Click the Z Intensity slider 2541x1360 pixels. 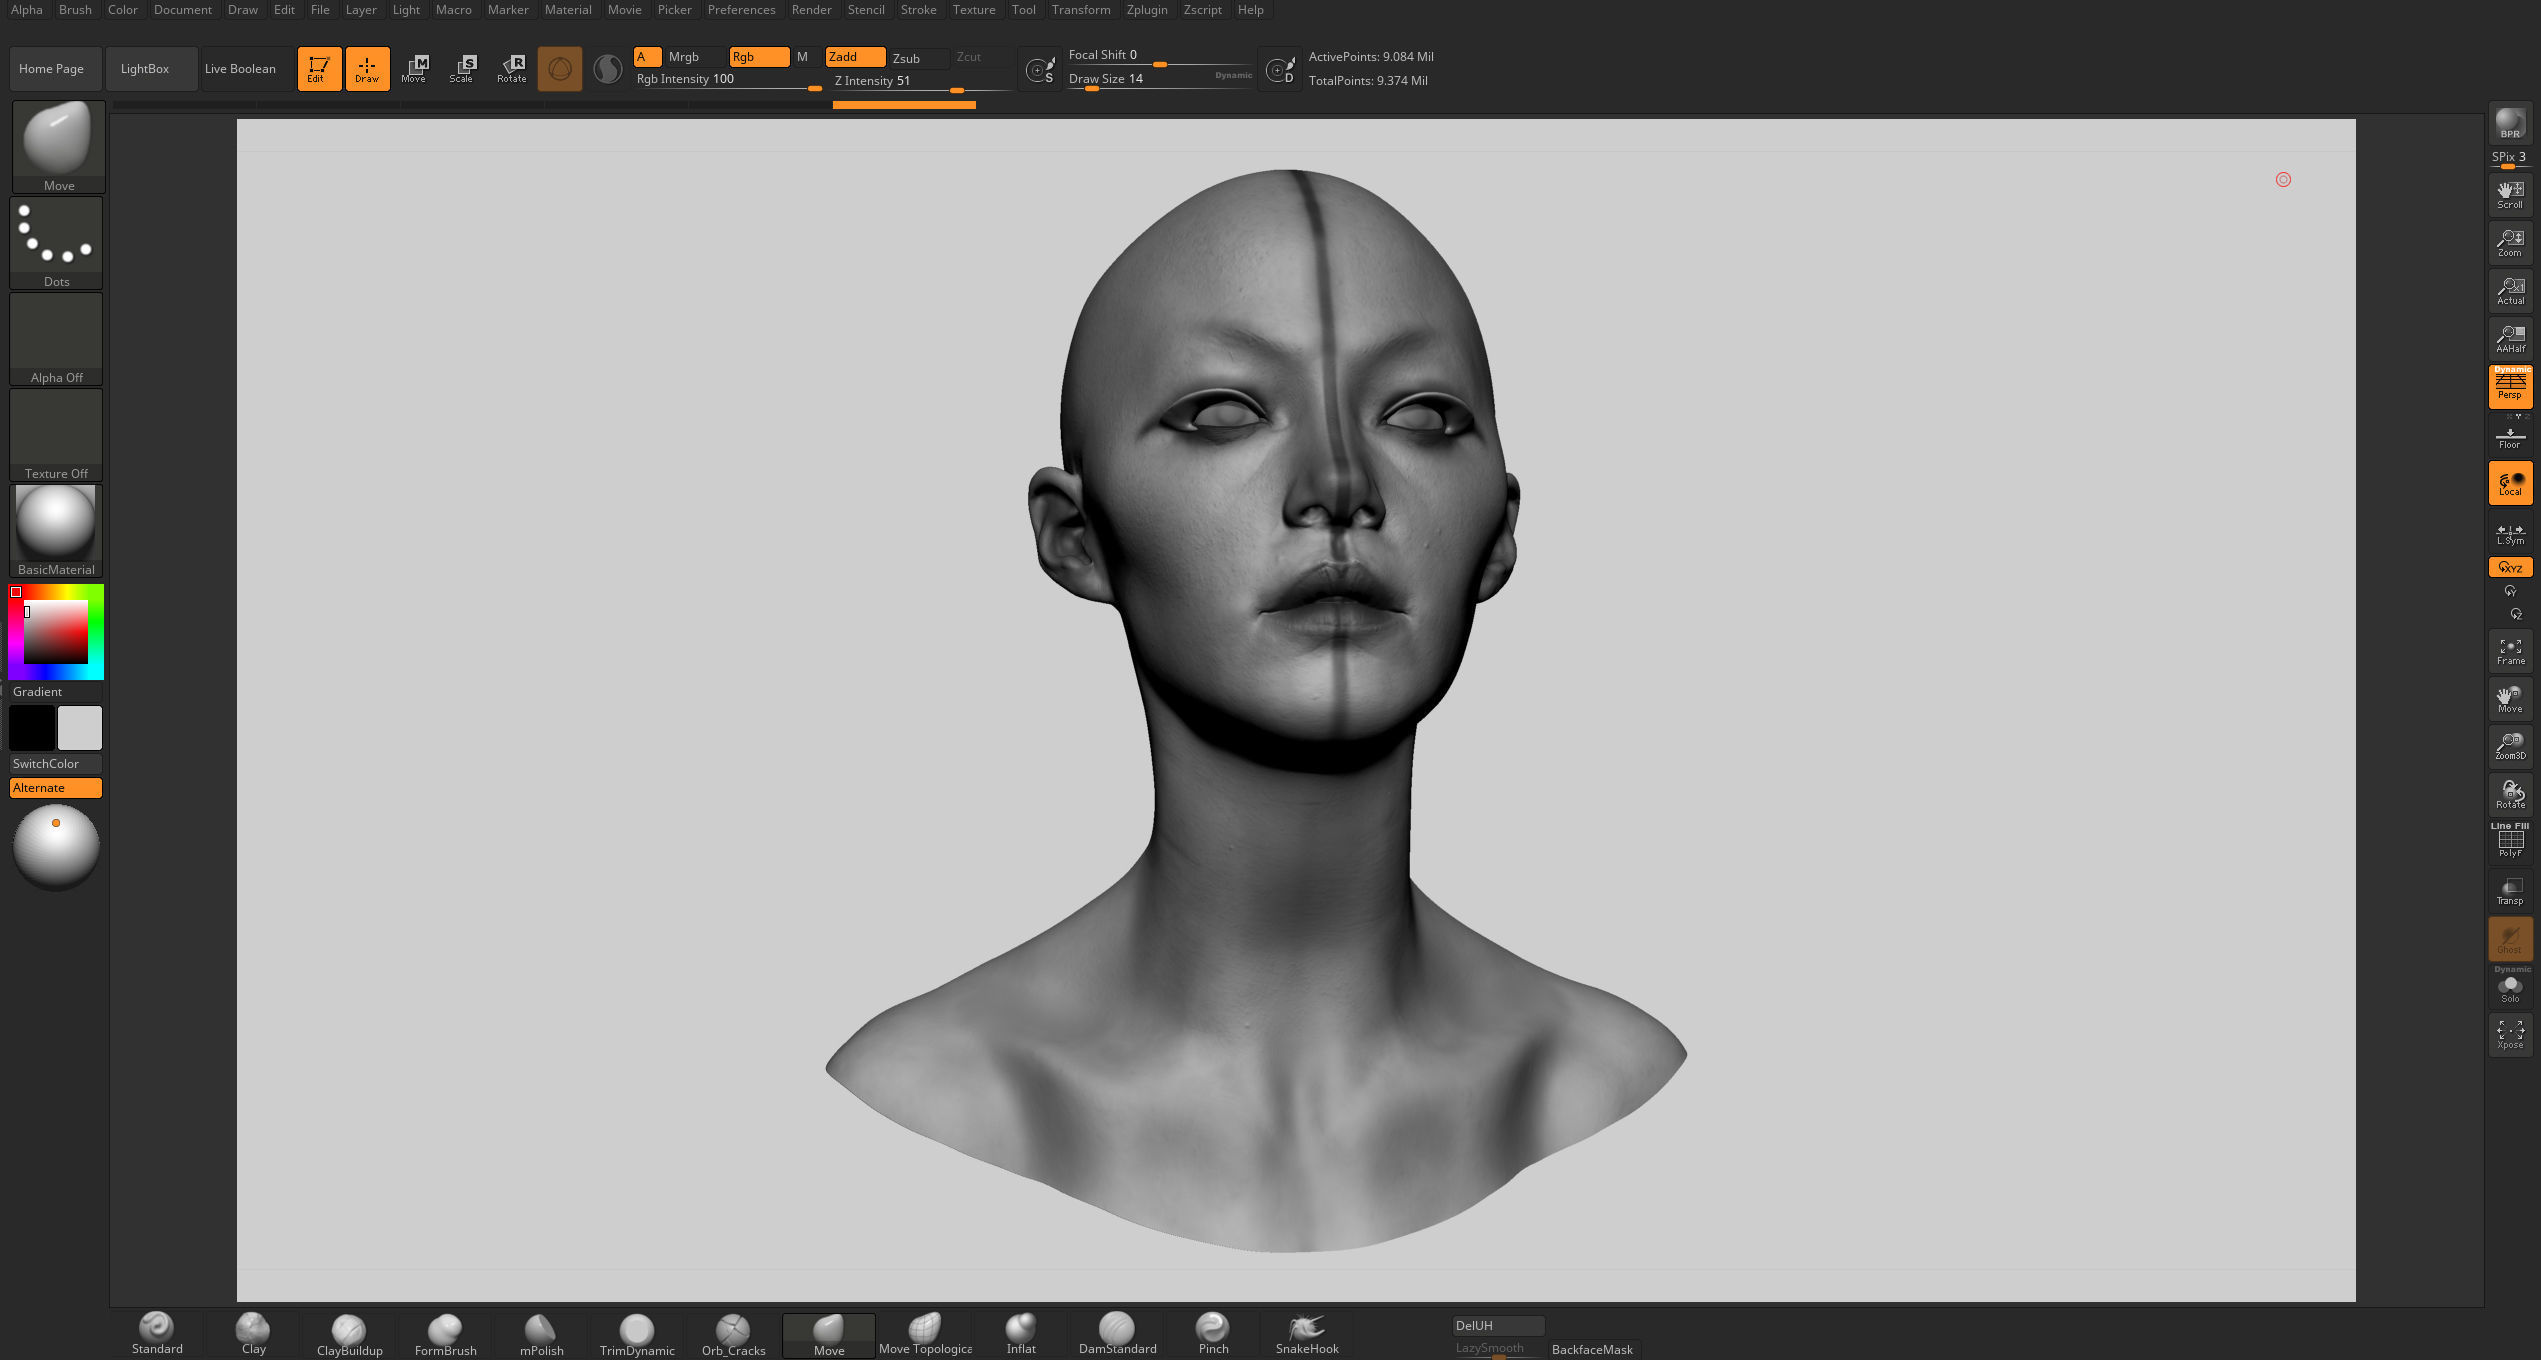921,81
